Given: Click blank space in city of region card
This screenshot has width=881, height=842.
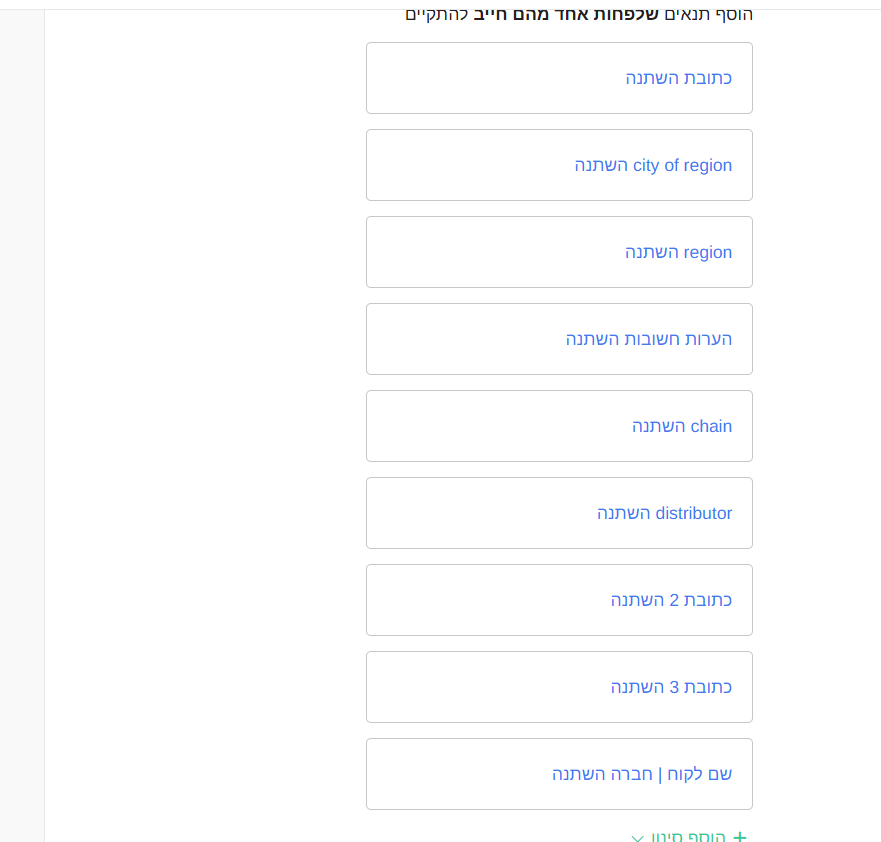Looking at the screenshot, I should point(466,165).
